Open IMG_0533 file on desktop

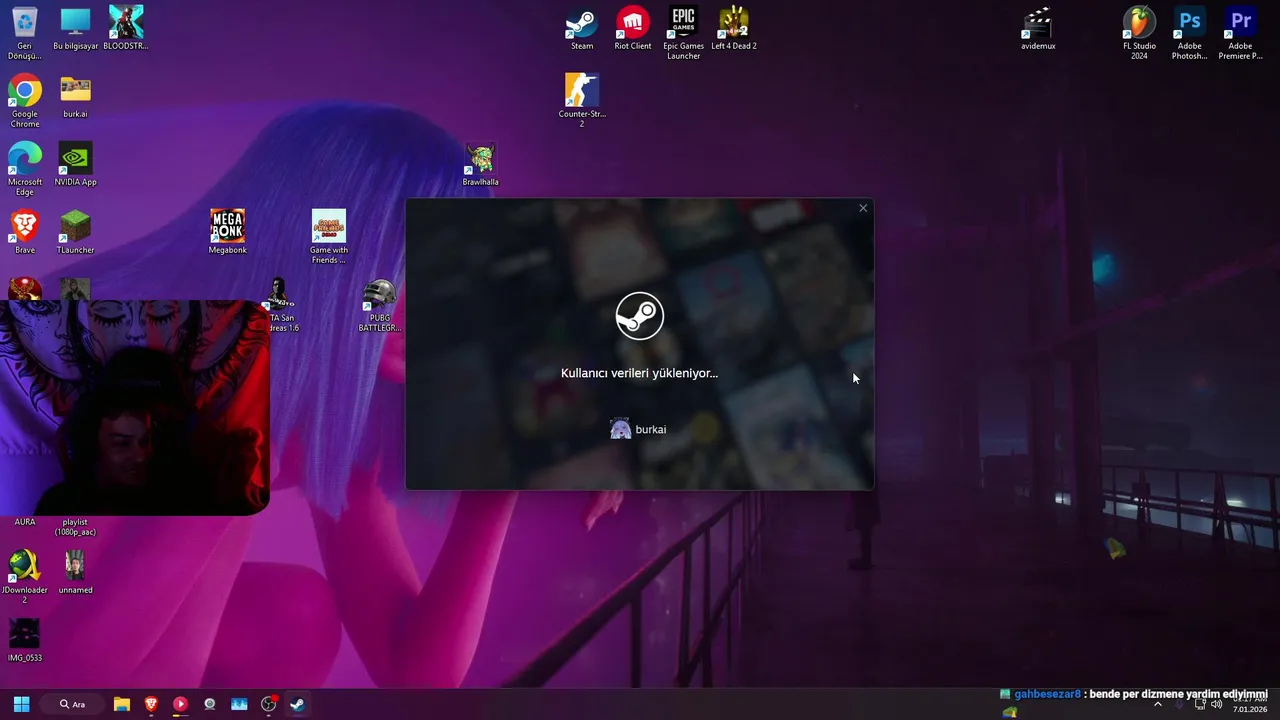coord(24,640)
